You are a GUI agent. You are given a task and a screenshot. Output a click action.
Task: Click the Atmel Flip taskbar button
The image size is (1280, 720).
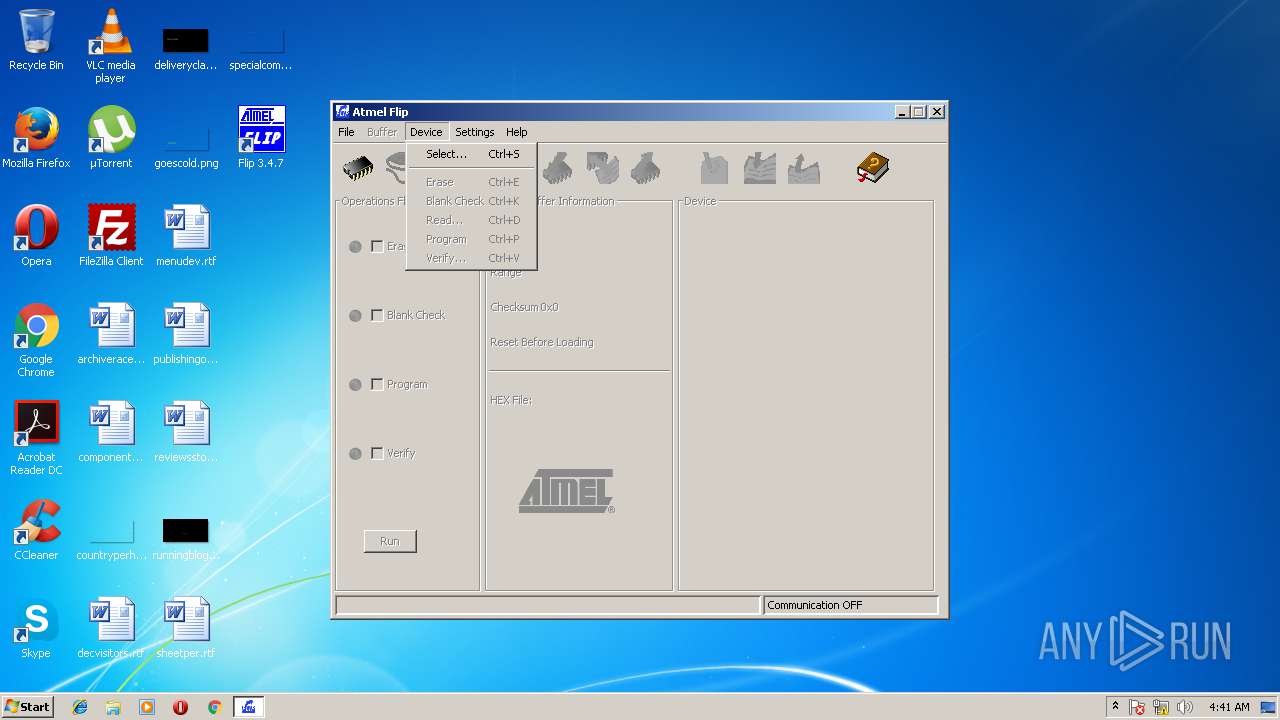tap(249, 707)
